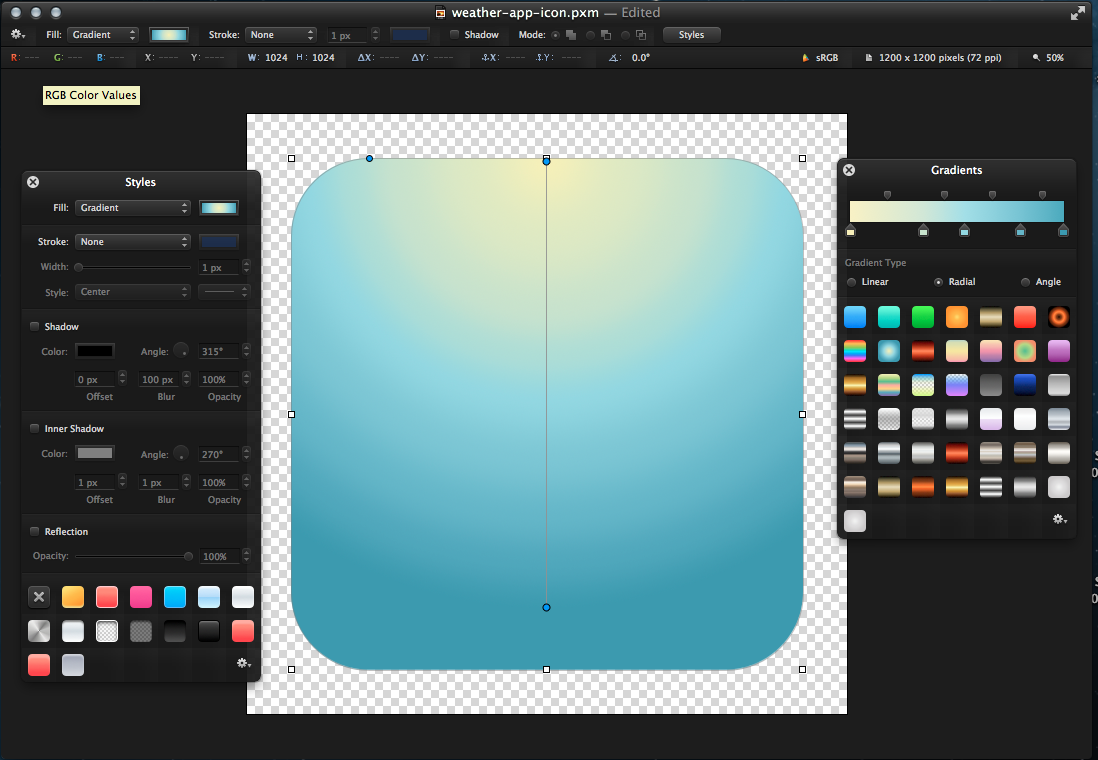This screenshot has height=760, width=1098.
Task: Open the Stroke None dropdown in the toolbar
Action: point(280,33)
